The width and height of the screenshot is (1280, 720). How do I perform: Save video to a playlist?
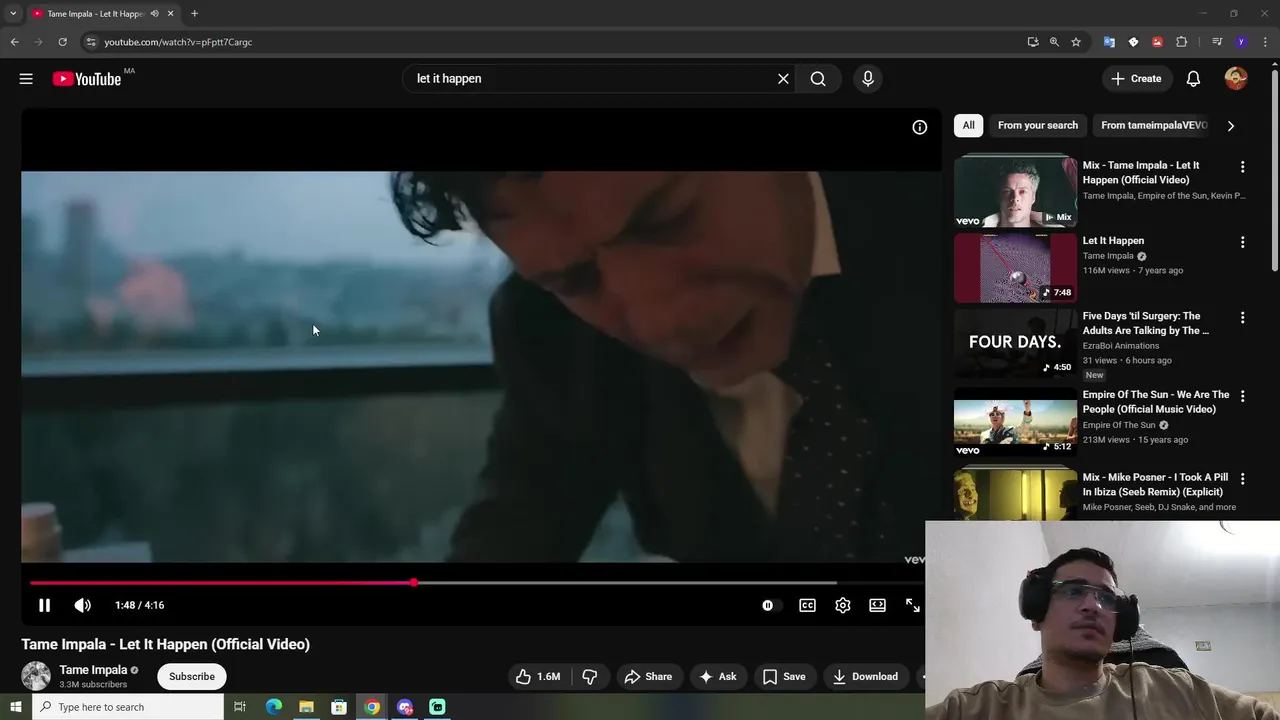pos(784,677)
